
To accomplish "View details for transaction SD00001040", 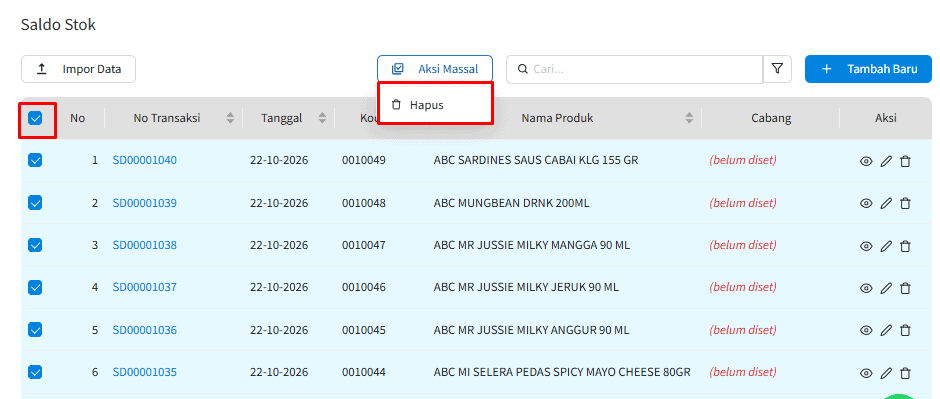I will pyautogui.click(x=866, y=161).
